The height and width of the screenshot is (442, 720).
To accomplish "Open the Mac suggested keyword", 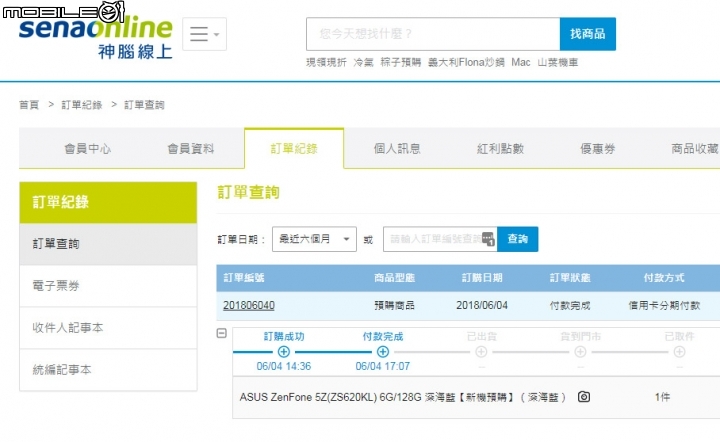I will 521,62.
